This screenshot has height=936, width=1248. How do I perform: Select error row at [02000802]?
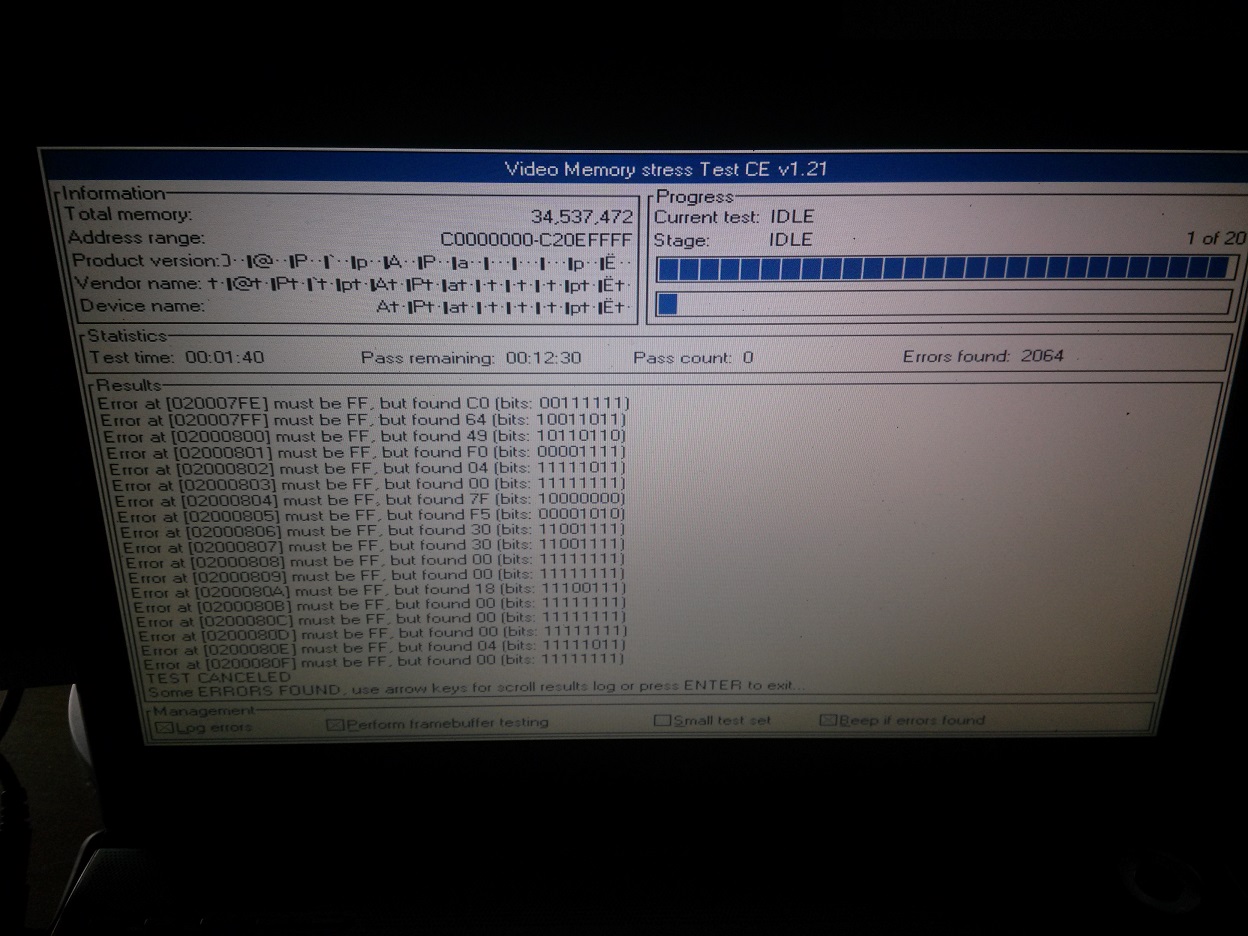click(x=368, y=468)
